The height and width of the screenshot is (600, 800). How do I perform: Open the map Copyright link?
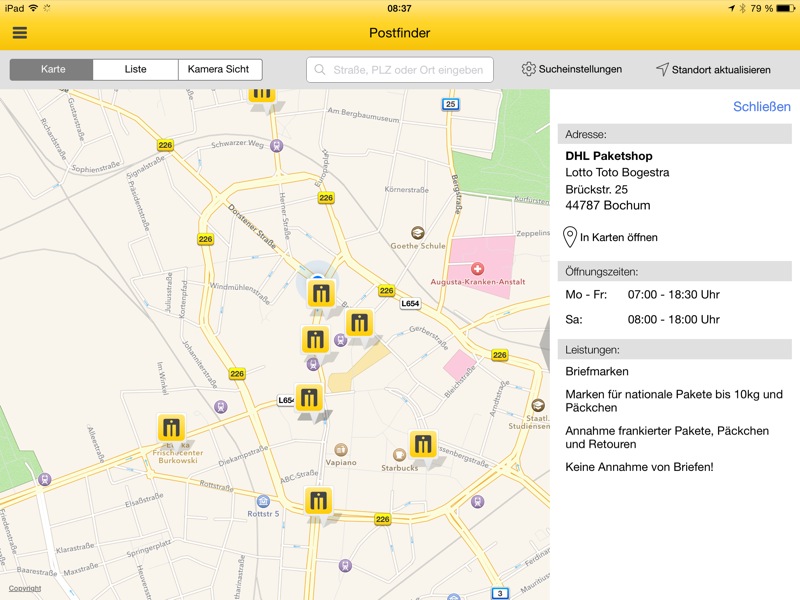pos(25,588)
